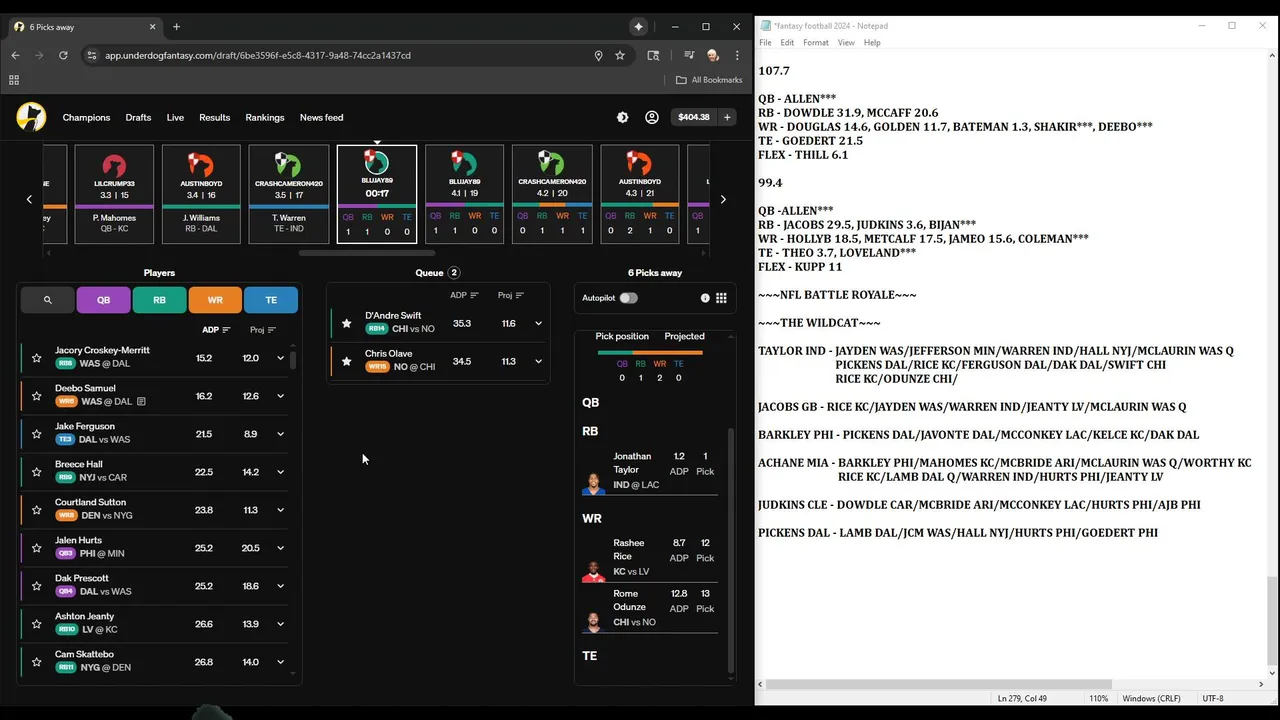
Task: Expand Jake Ferguson row chevron
Action: pos(281,434)
